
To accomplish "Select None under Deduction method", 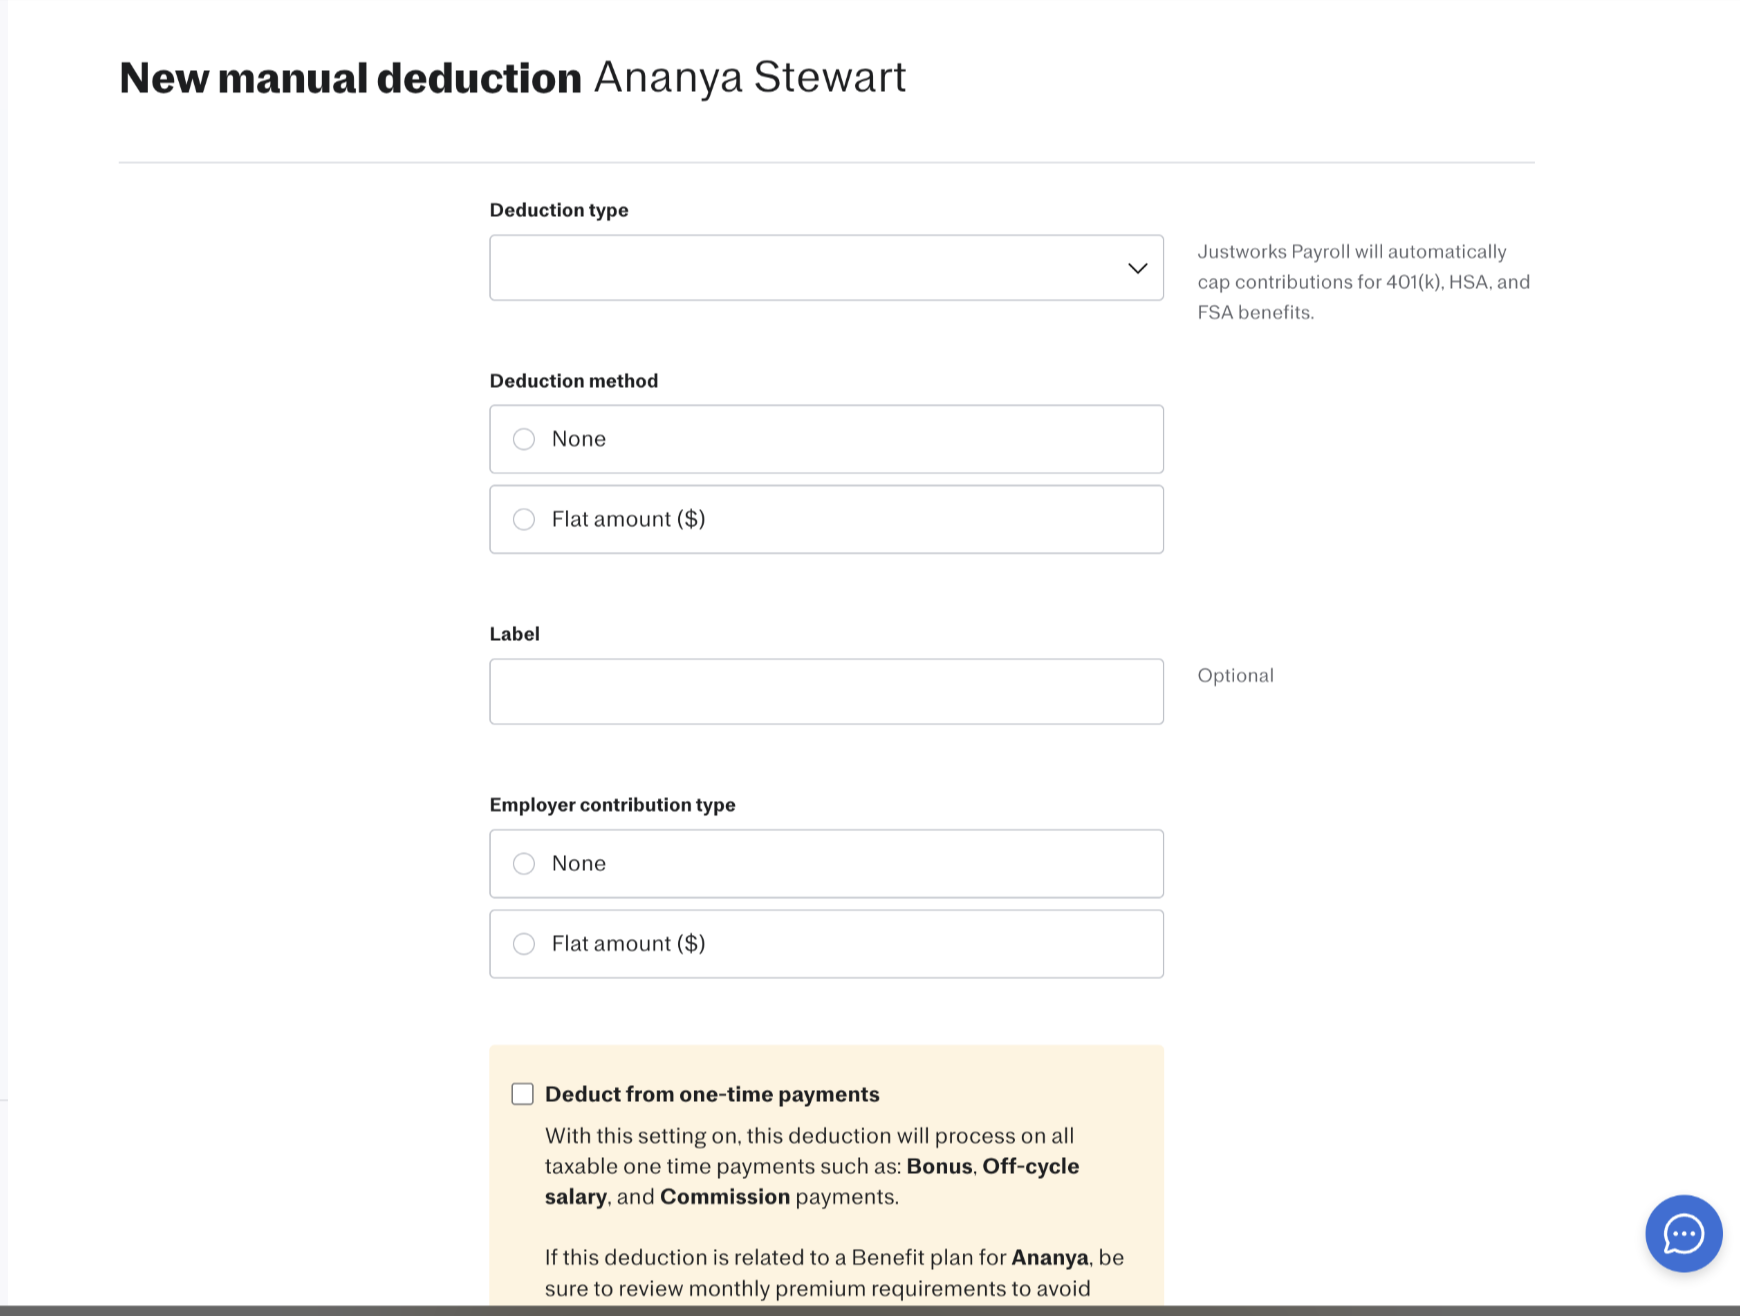I will click(826, 439).
